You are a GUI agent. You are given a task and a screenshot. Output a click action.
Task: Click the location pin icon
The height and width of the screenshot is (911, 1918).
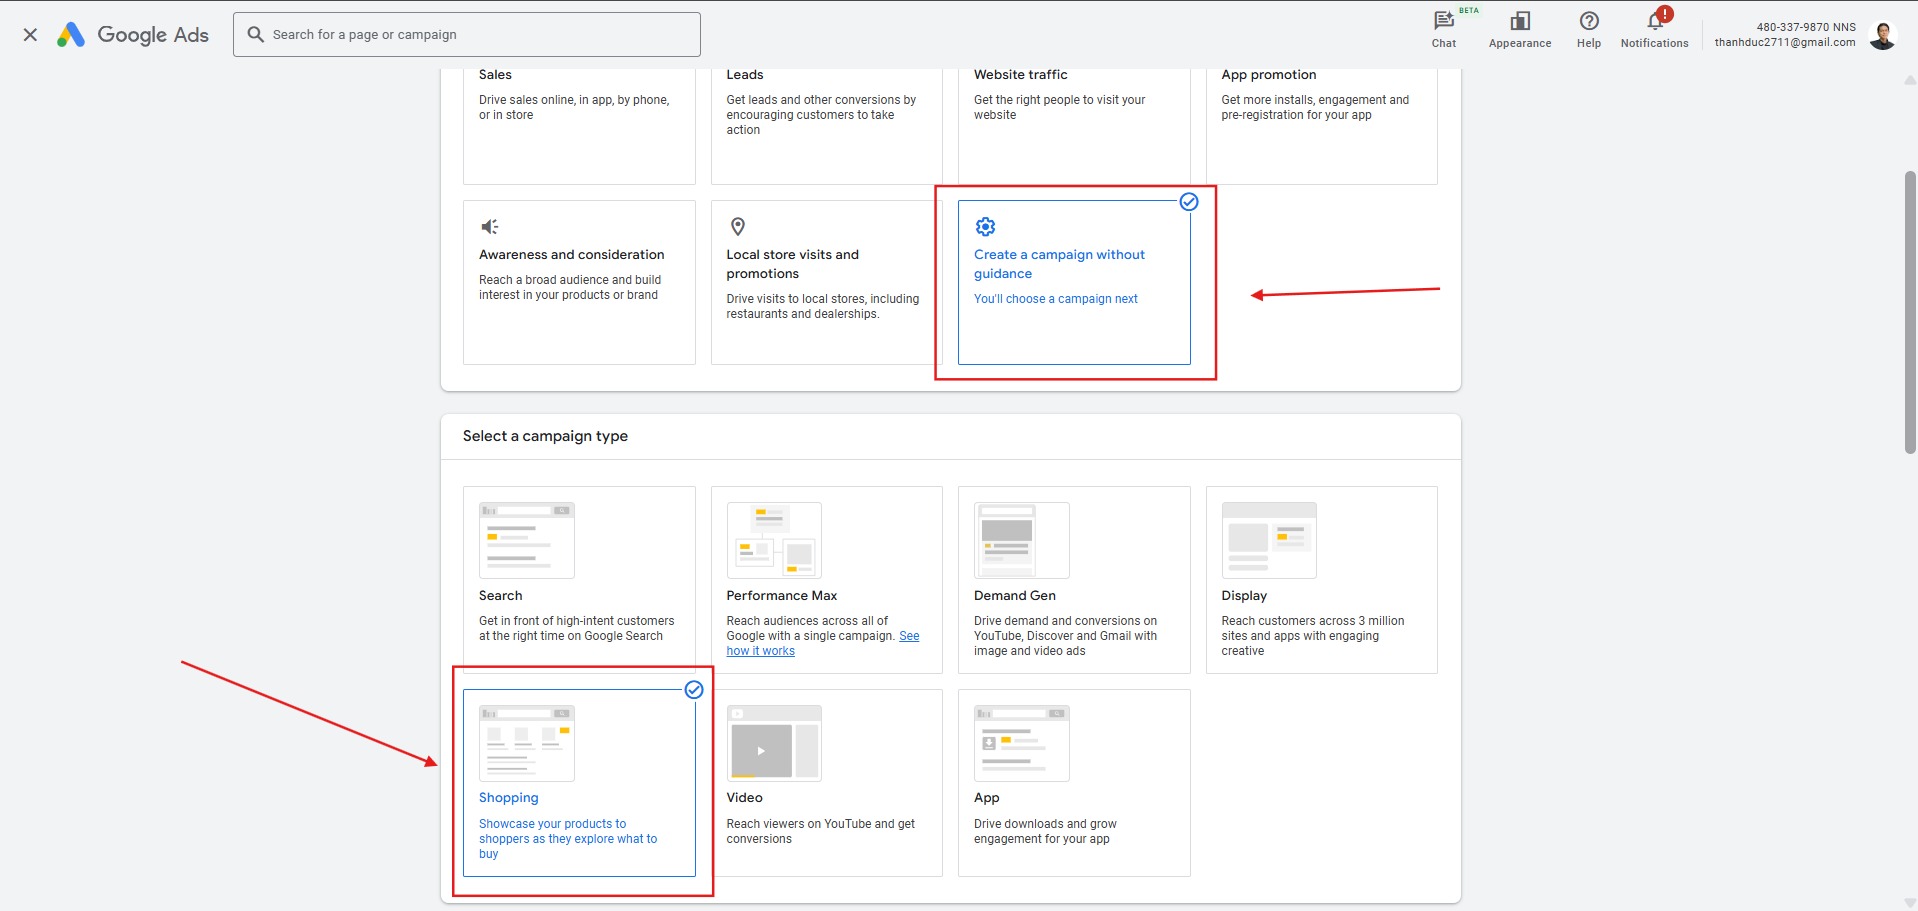pyautogui.click(x=738, y=227)
